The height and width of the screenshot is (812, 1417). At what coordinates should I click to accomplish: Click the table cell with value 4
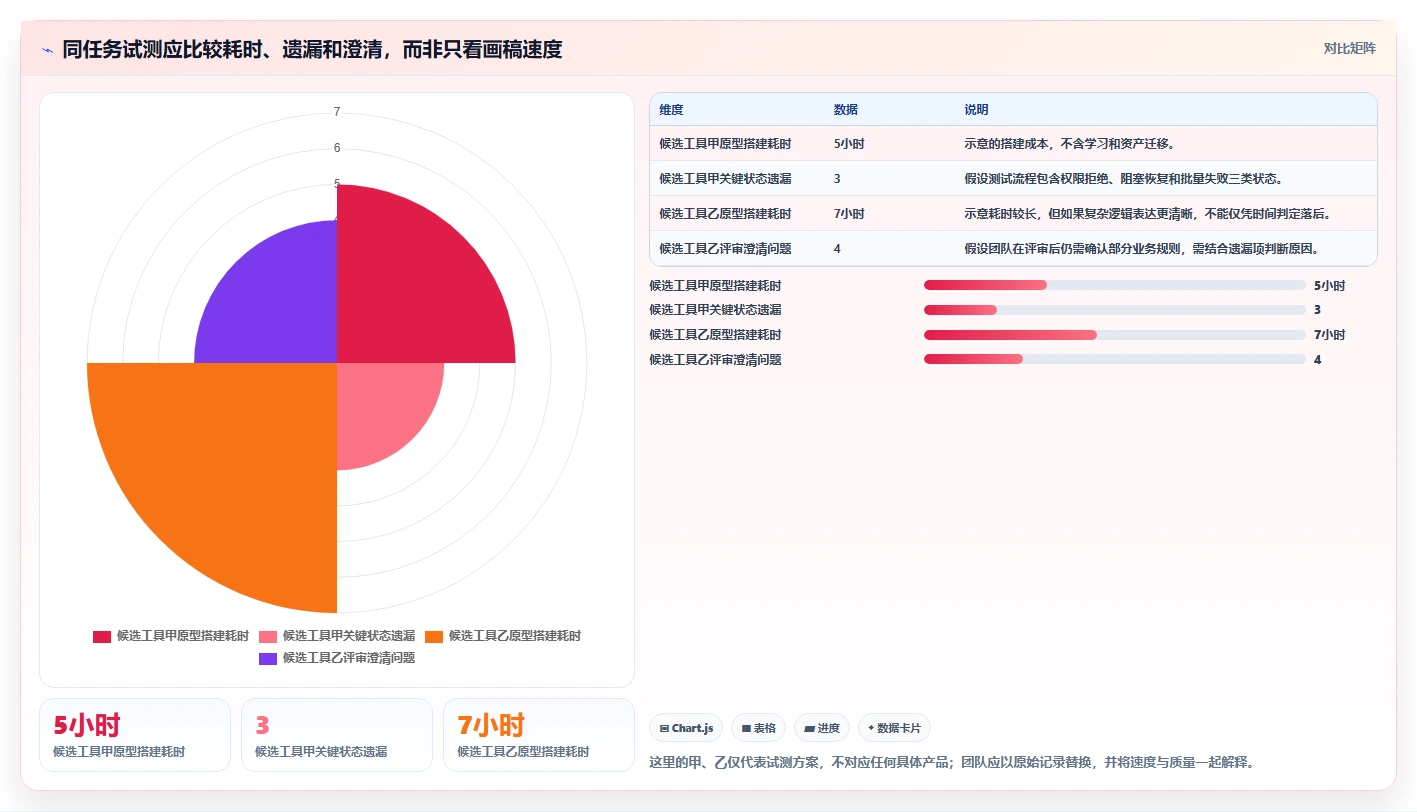837,248
